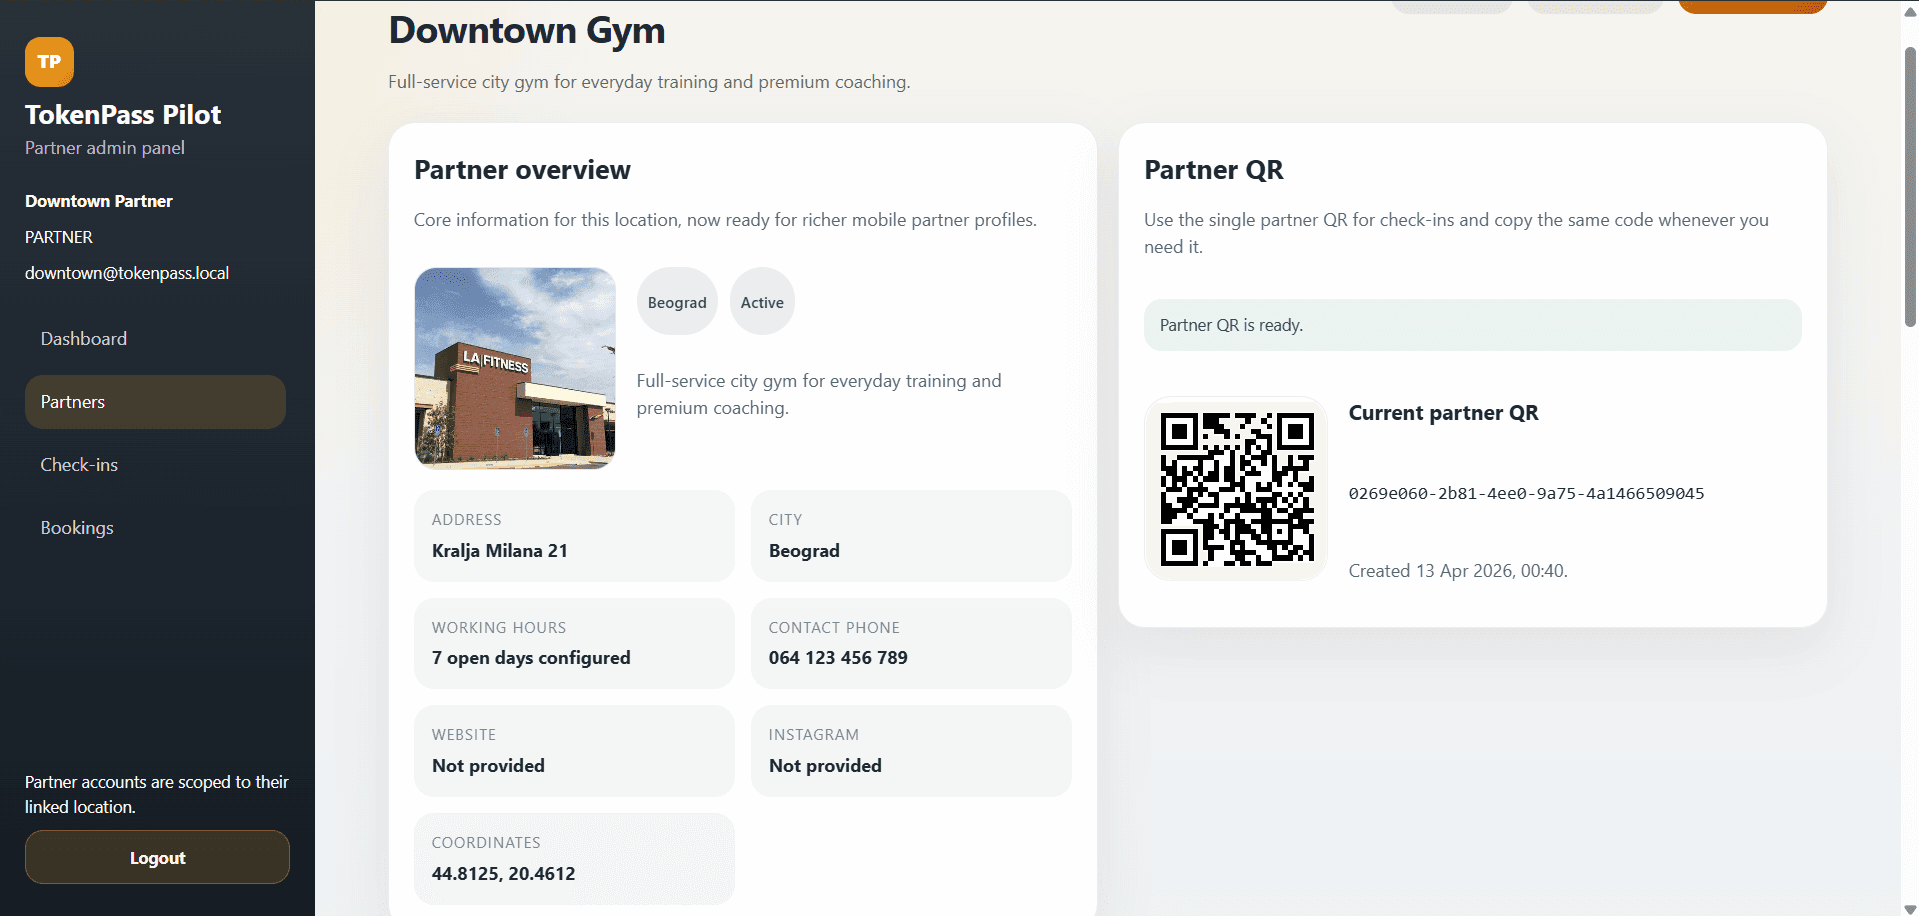Screen dimensions: 1919x916
Task: Click the Downtown Gym storefront photo
Action: tap(514, 367)
